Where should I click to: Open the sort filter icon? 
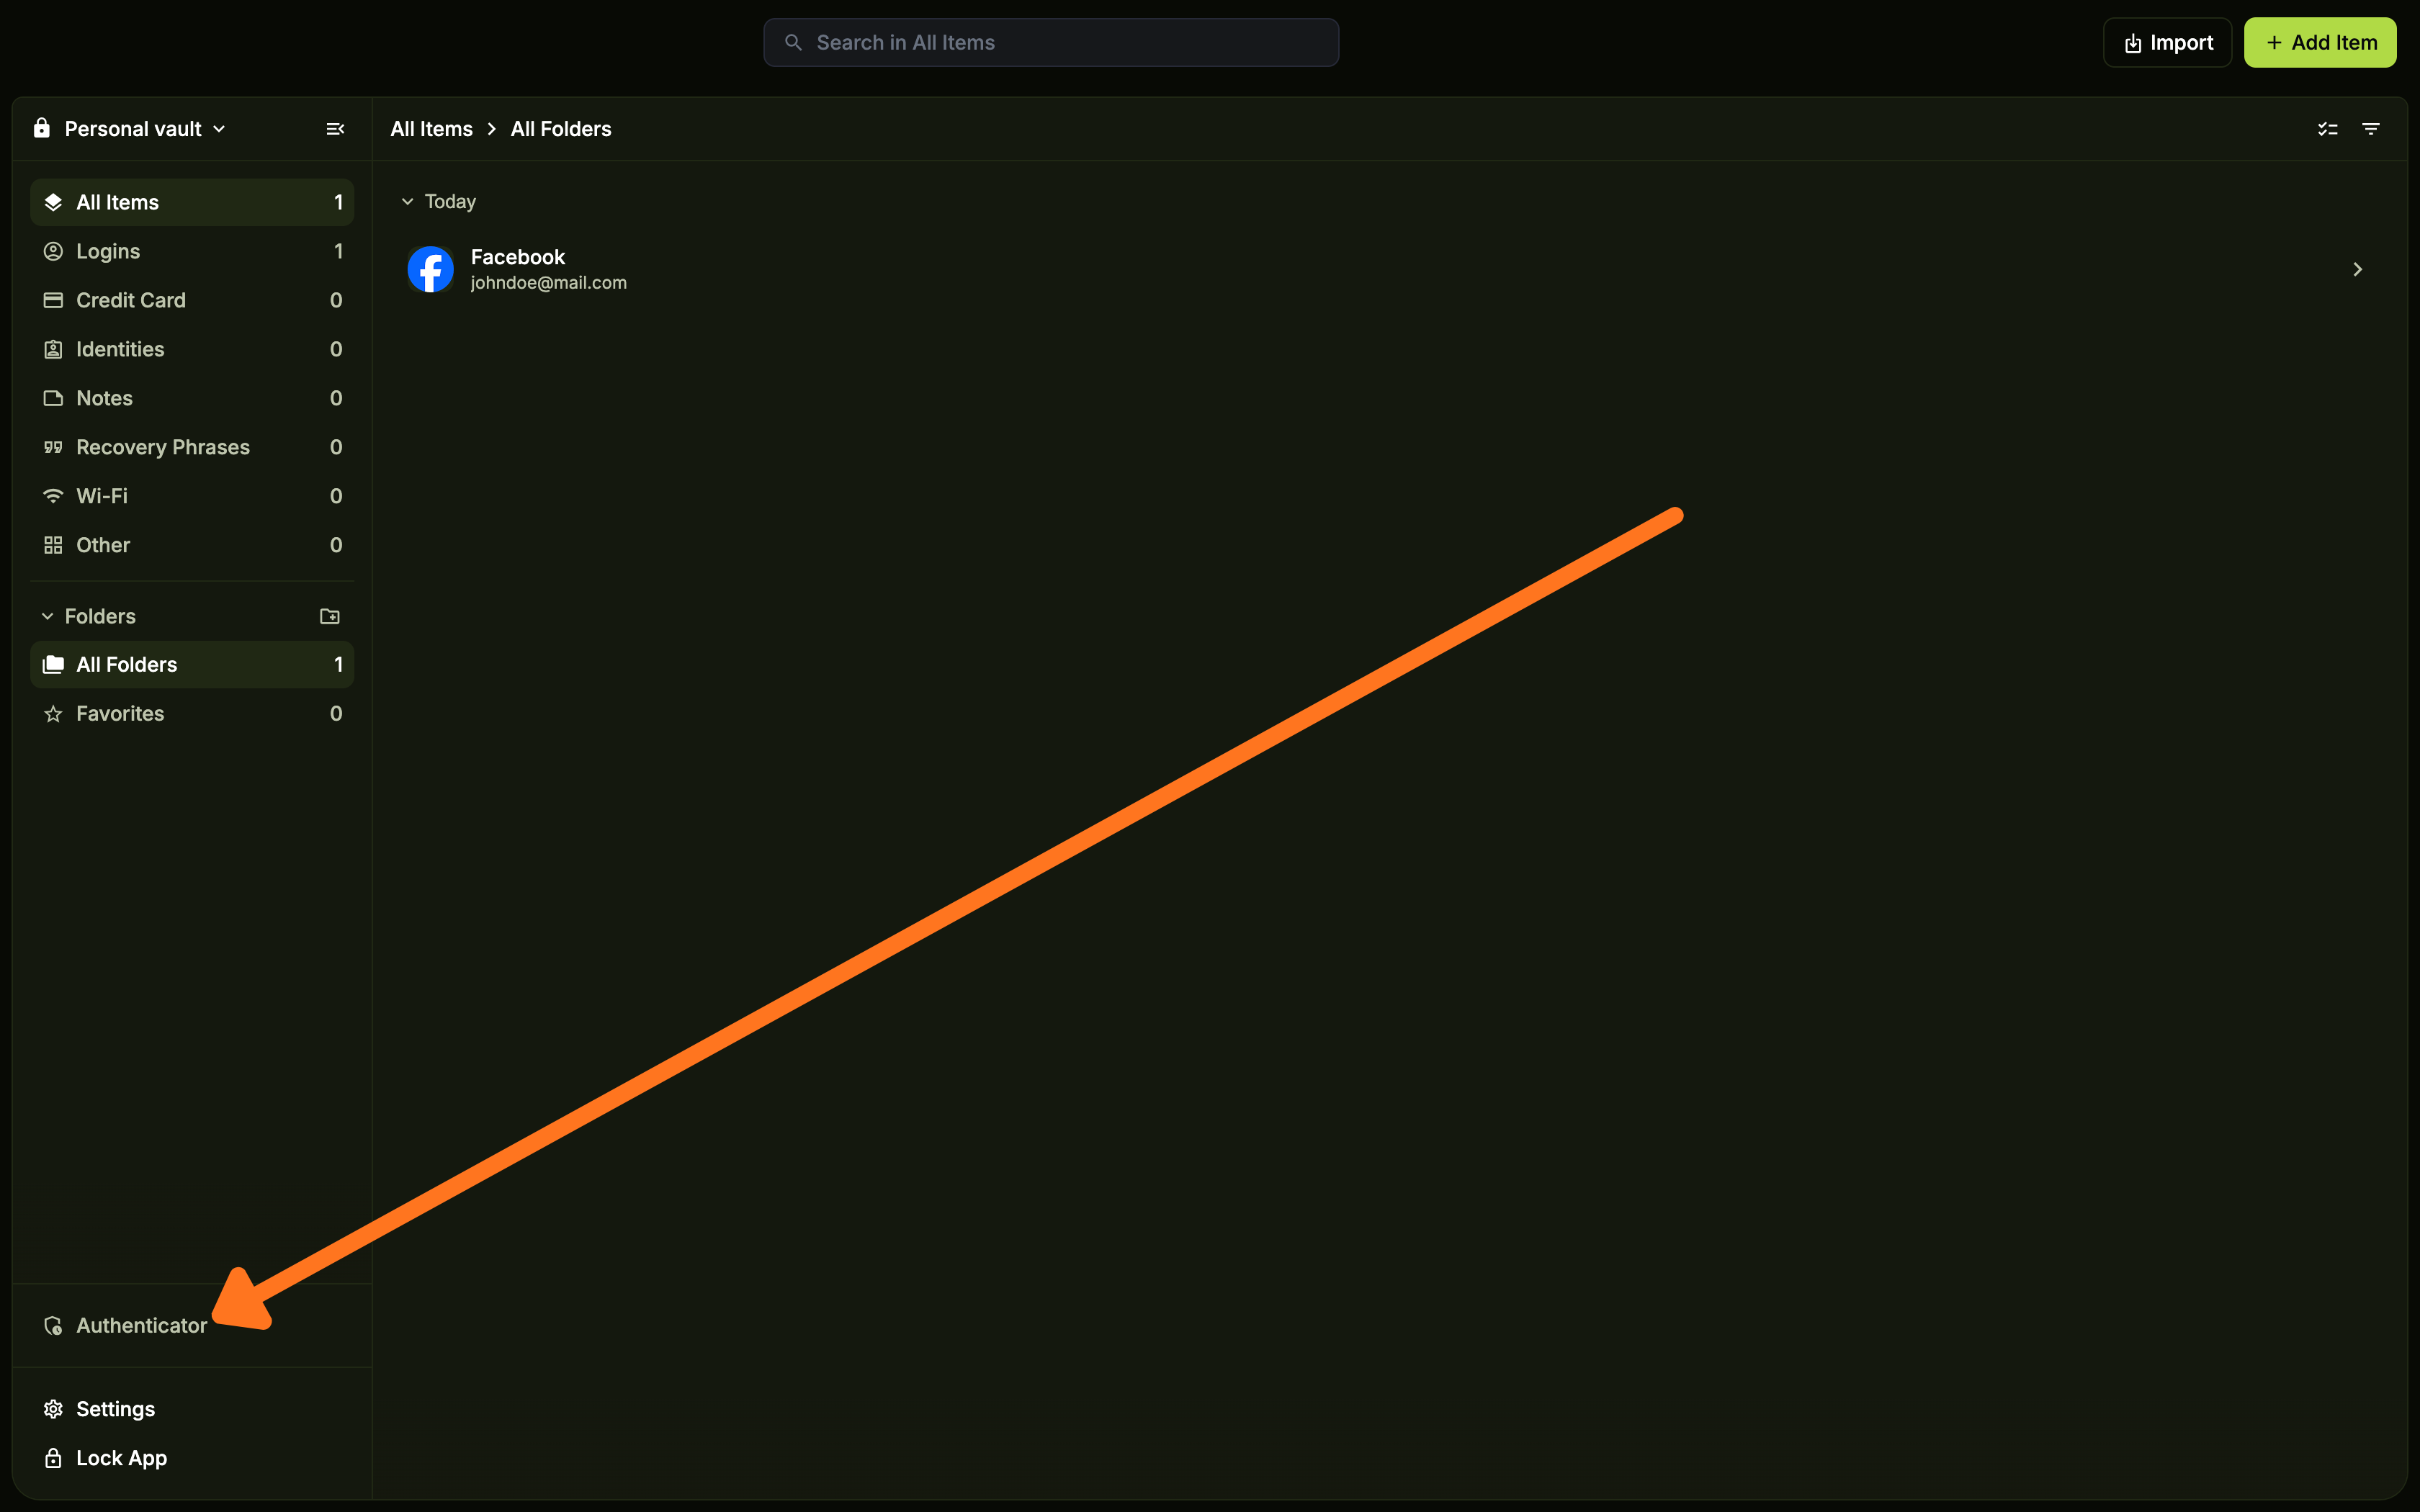(2371, 129)
